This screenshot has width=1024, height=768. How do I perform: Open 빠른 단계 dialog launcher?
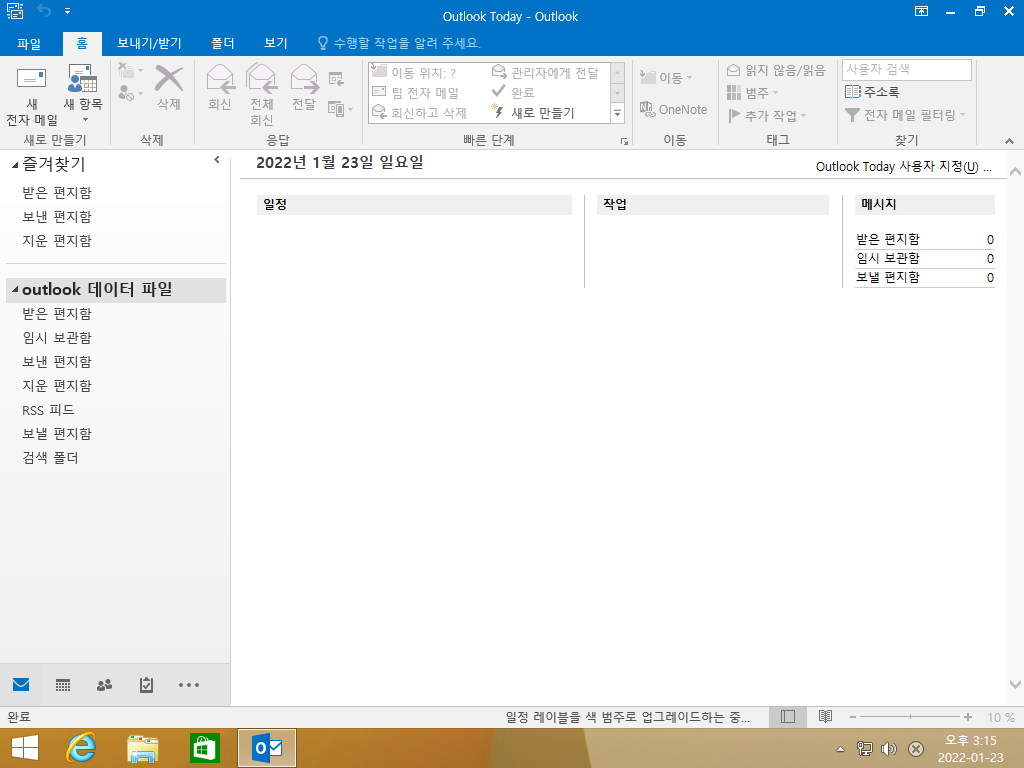624,141
